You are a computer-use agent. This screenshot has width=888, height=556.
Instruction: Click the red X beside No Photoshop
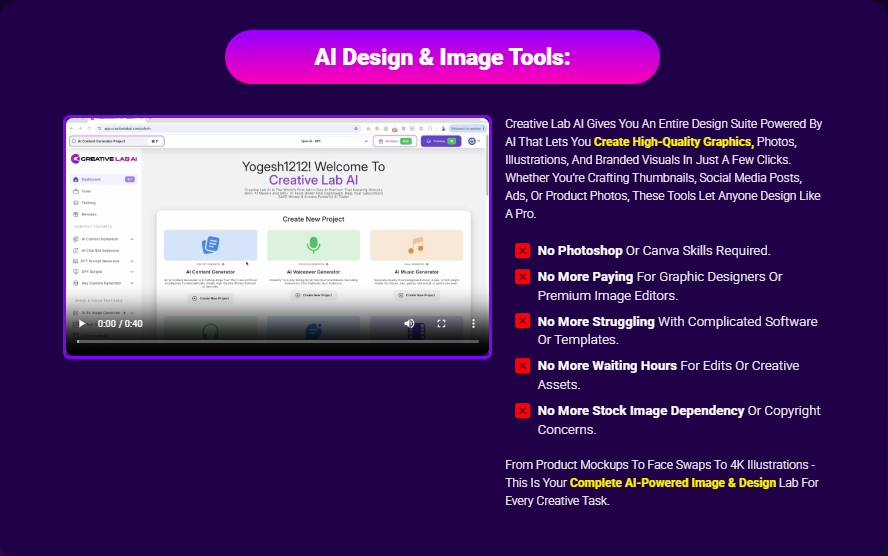pos(522,250)
